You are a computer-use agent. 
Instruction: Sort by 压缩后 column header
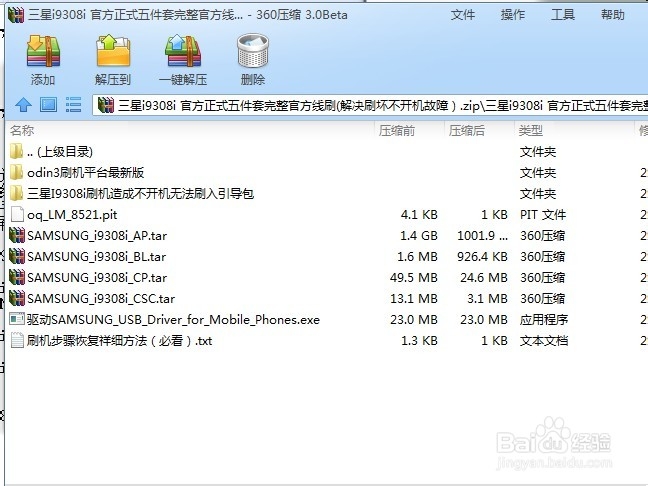[467, 131]
